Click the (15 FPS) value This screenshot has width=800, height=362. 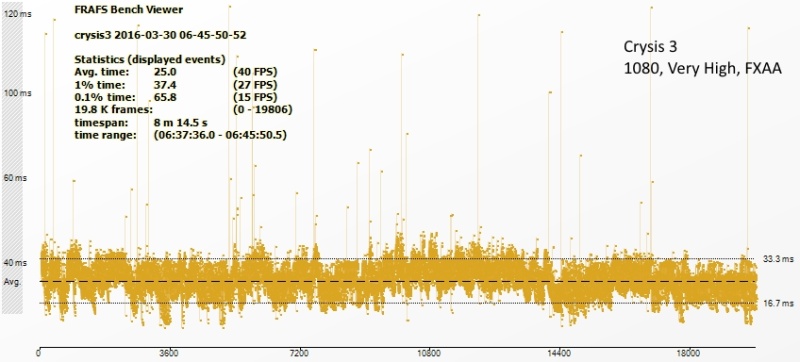tap(255, 97)
